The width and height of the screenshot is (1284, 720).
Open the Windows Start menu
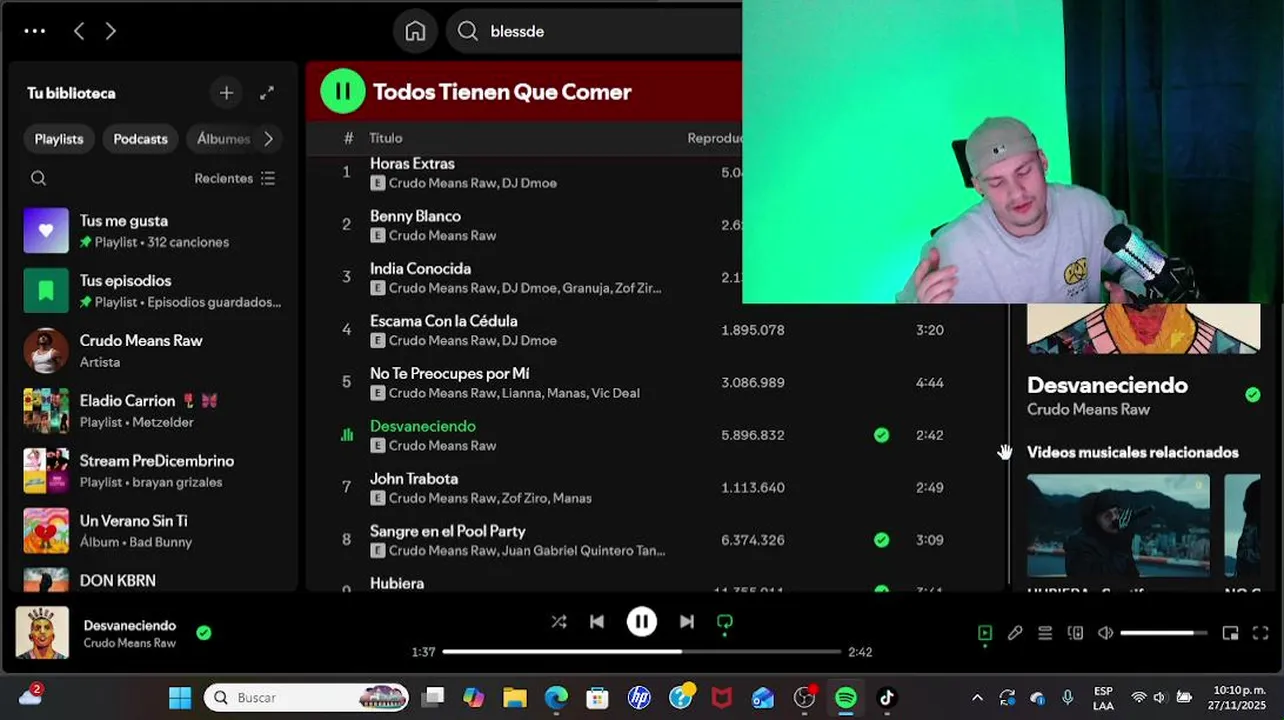click(180, 698)
